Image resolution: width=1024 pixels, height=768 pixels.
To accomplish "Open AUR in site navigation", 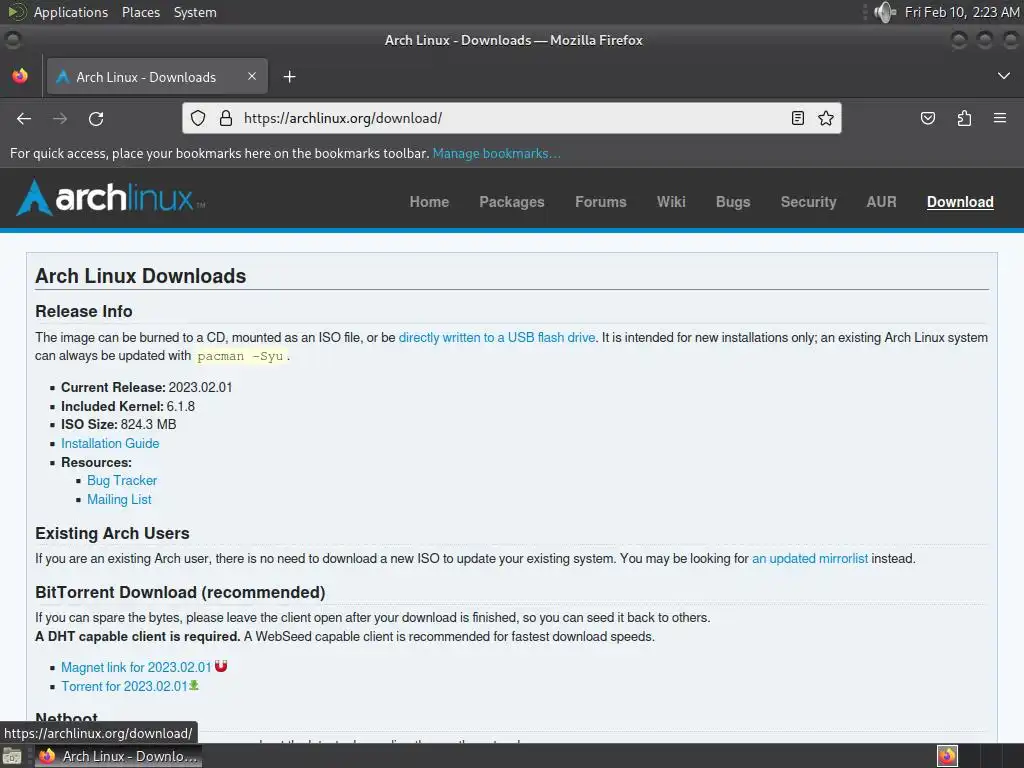I will [x=882, y=202].
